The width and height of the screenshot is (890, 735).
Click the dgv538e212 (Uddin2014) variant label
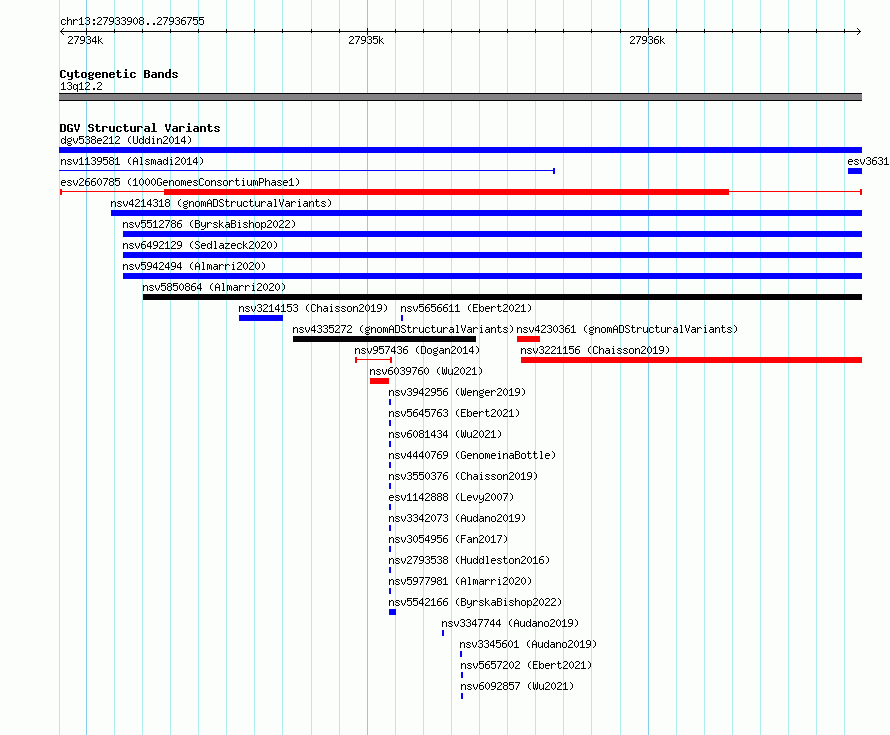point(126,140)
